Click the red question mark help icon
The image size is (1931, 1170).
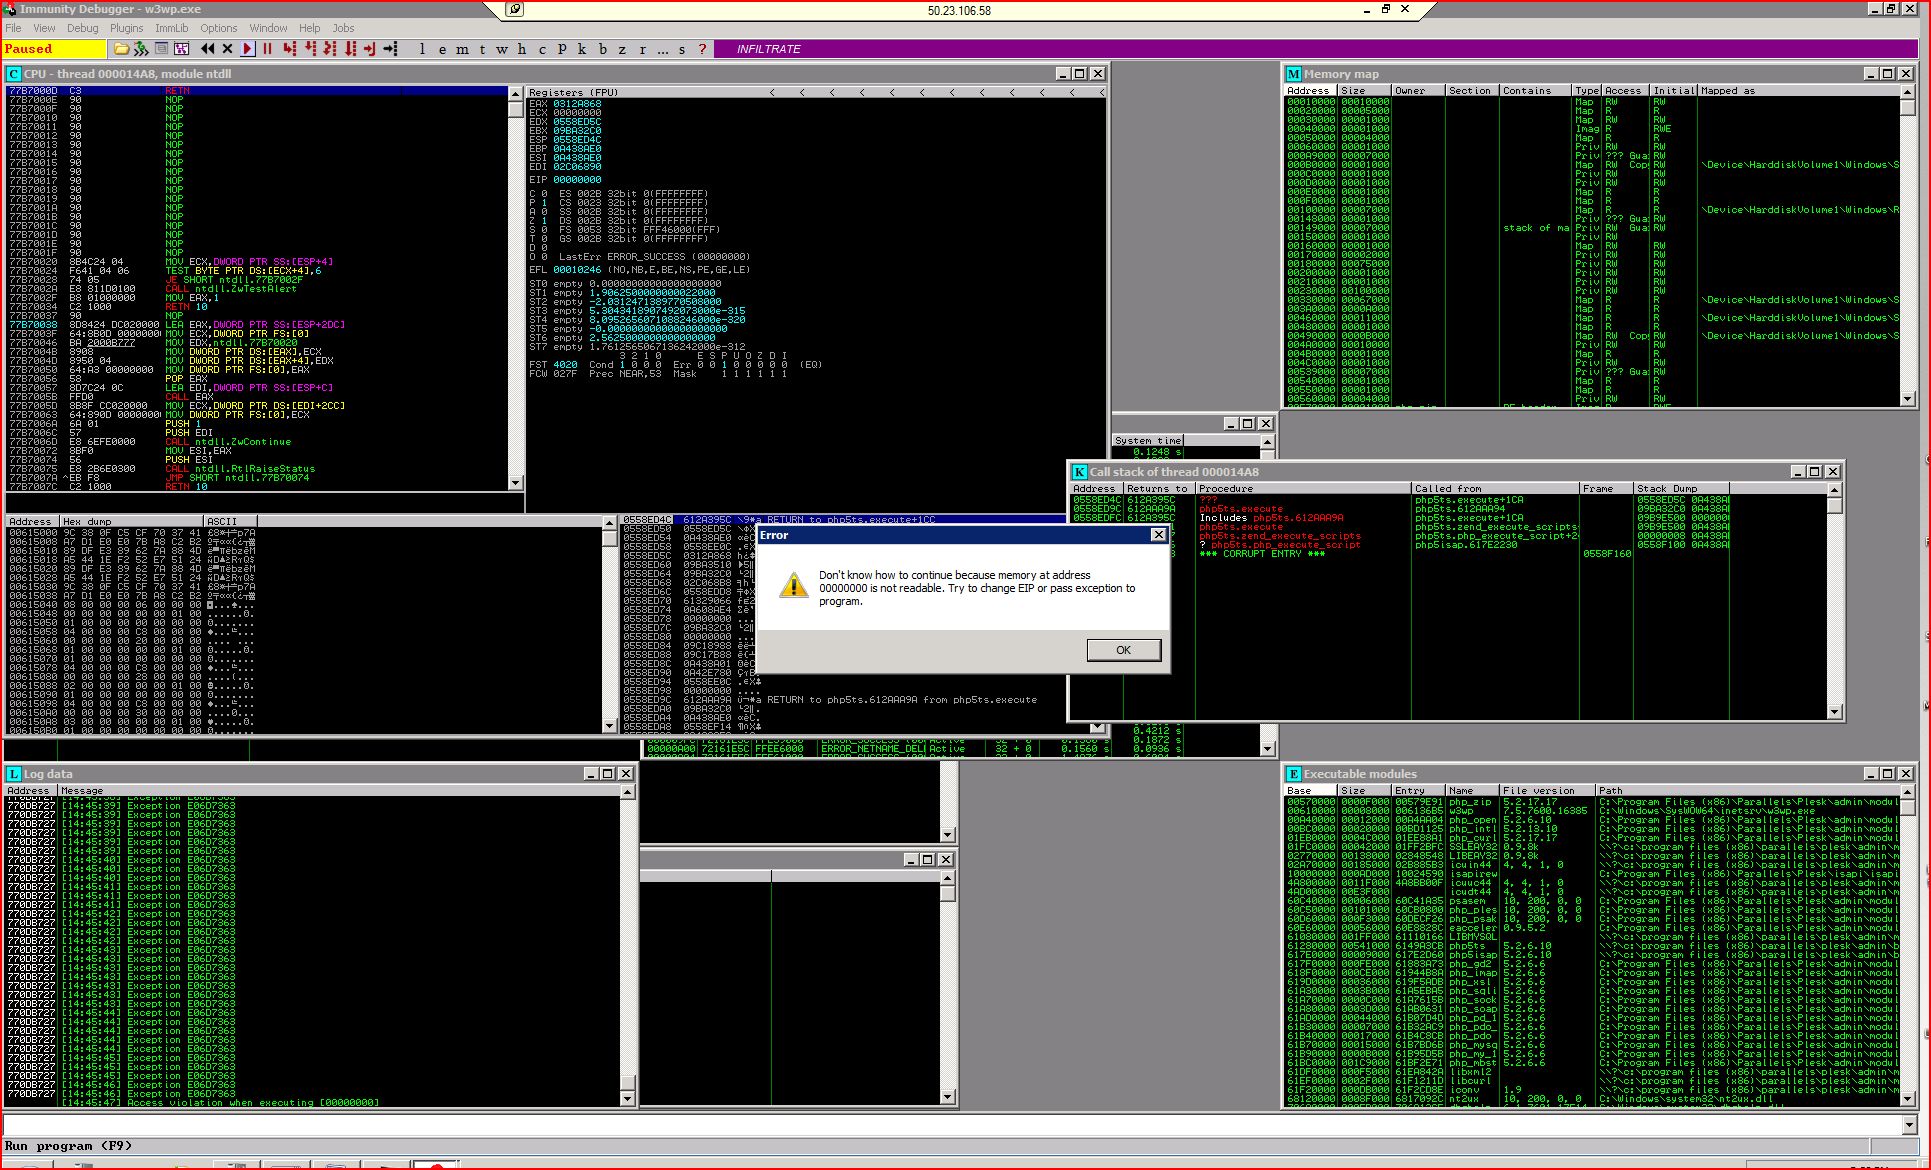click(702, 49)
